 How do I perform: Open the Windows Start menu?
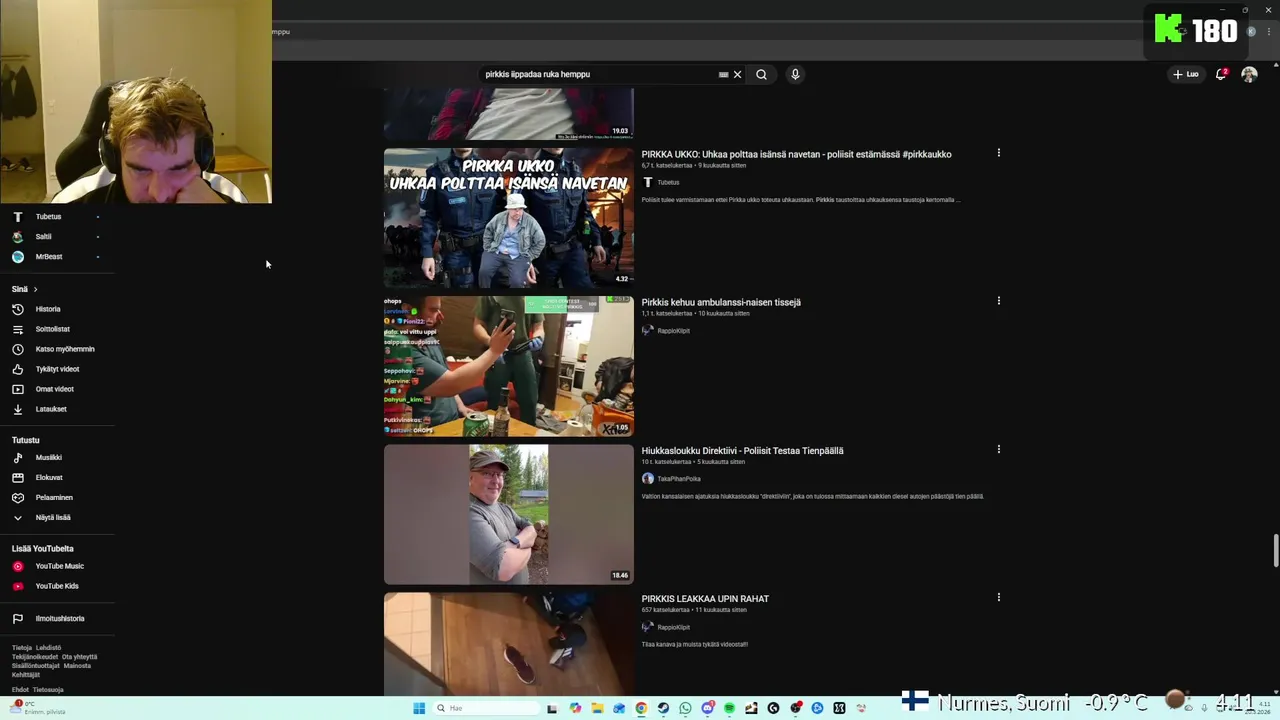(419, 708)
